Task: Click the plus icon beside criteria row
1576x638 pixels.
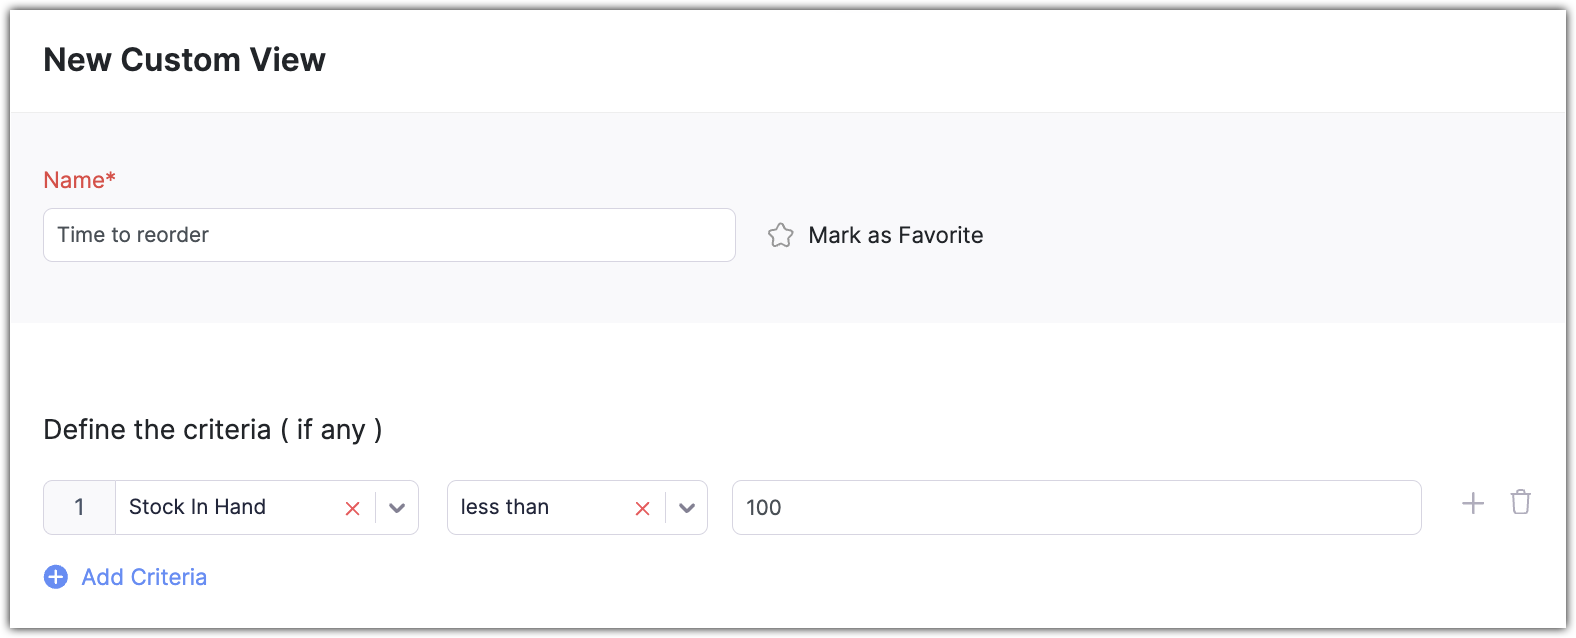Action: tap(1472, 503)
